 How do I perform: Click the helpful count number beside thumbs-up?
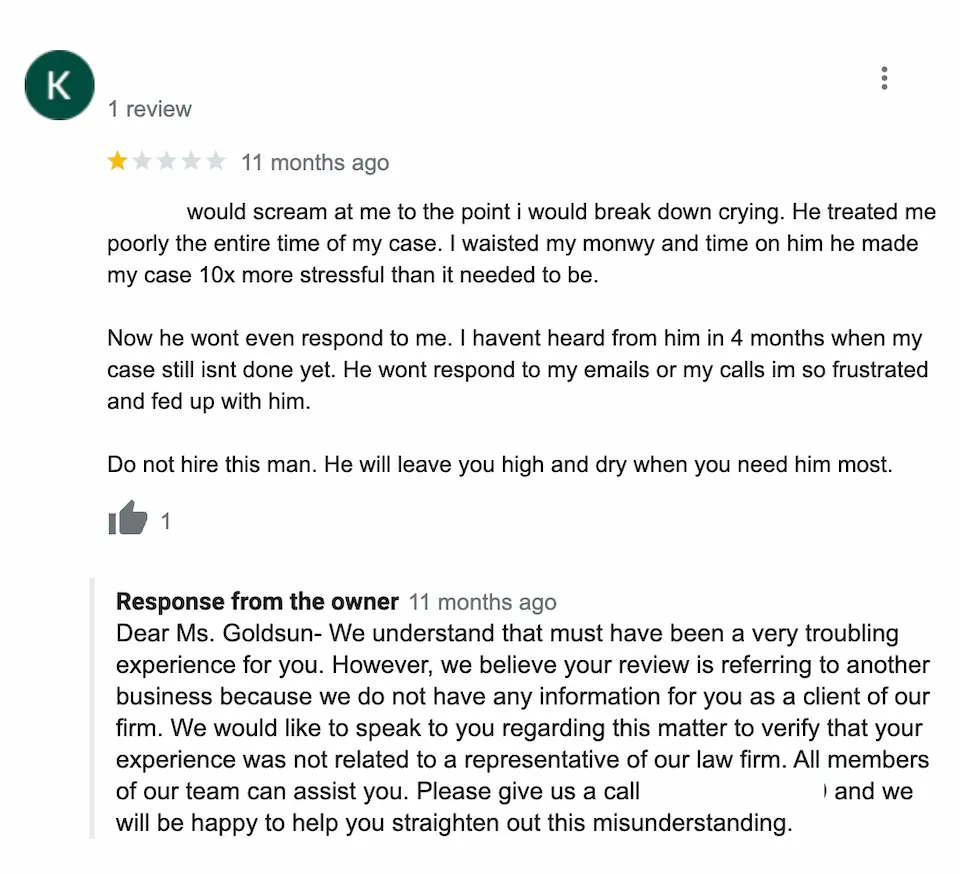click(x=166, y=521)
